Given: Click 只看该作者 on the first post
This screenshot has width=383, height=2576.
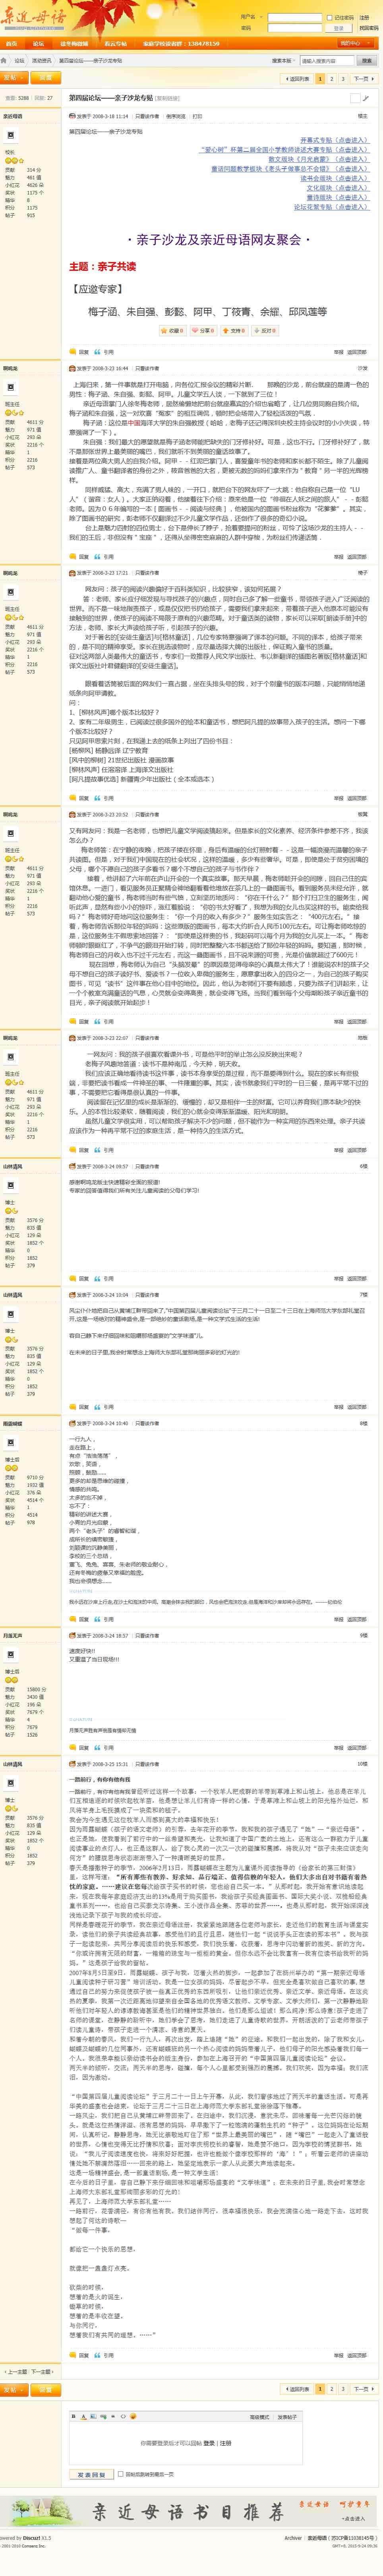Looking at the screenshot, I should (x=147, y=116).
